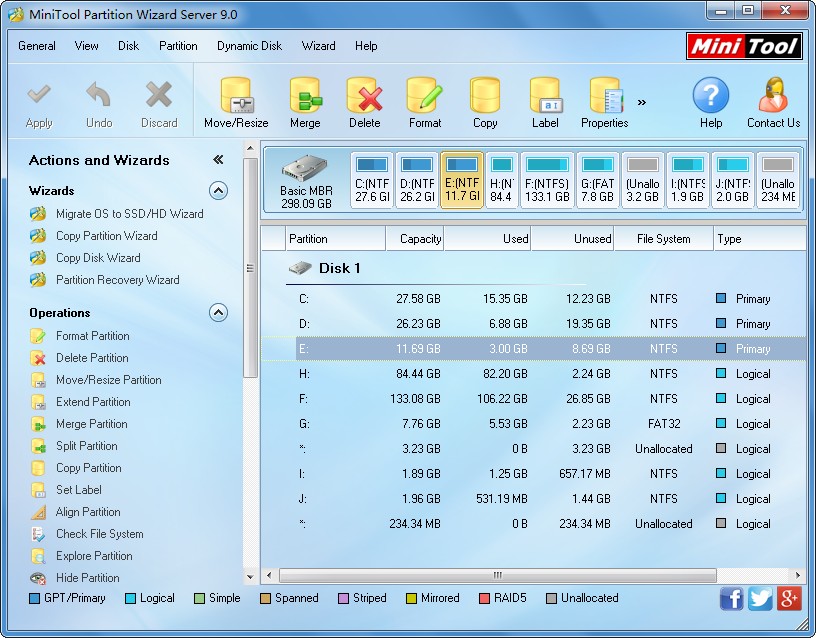Click Move/Resize Partition operation
Image resolution: width=816 pixels, height=638 pixels.
coord(109,380)
